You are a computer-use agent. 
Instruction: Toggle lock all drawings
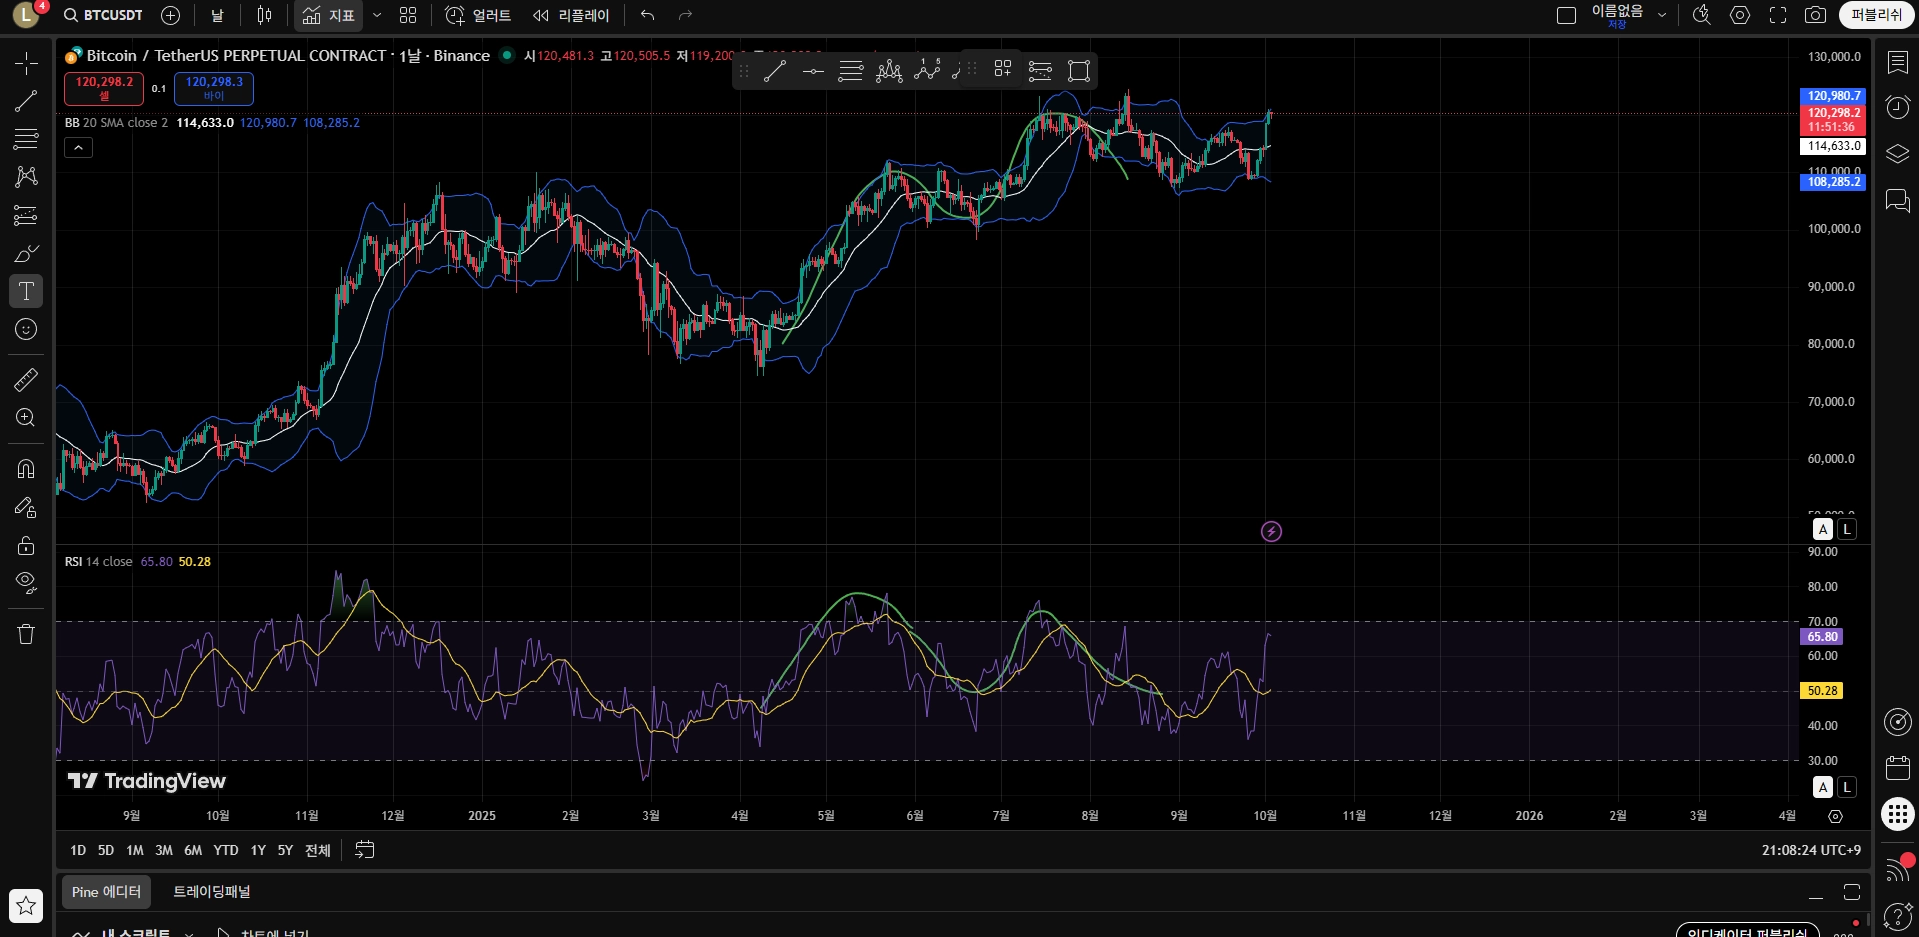pyautogui.click(x=26, y=545)
